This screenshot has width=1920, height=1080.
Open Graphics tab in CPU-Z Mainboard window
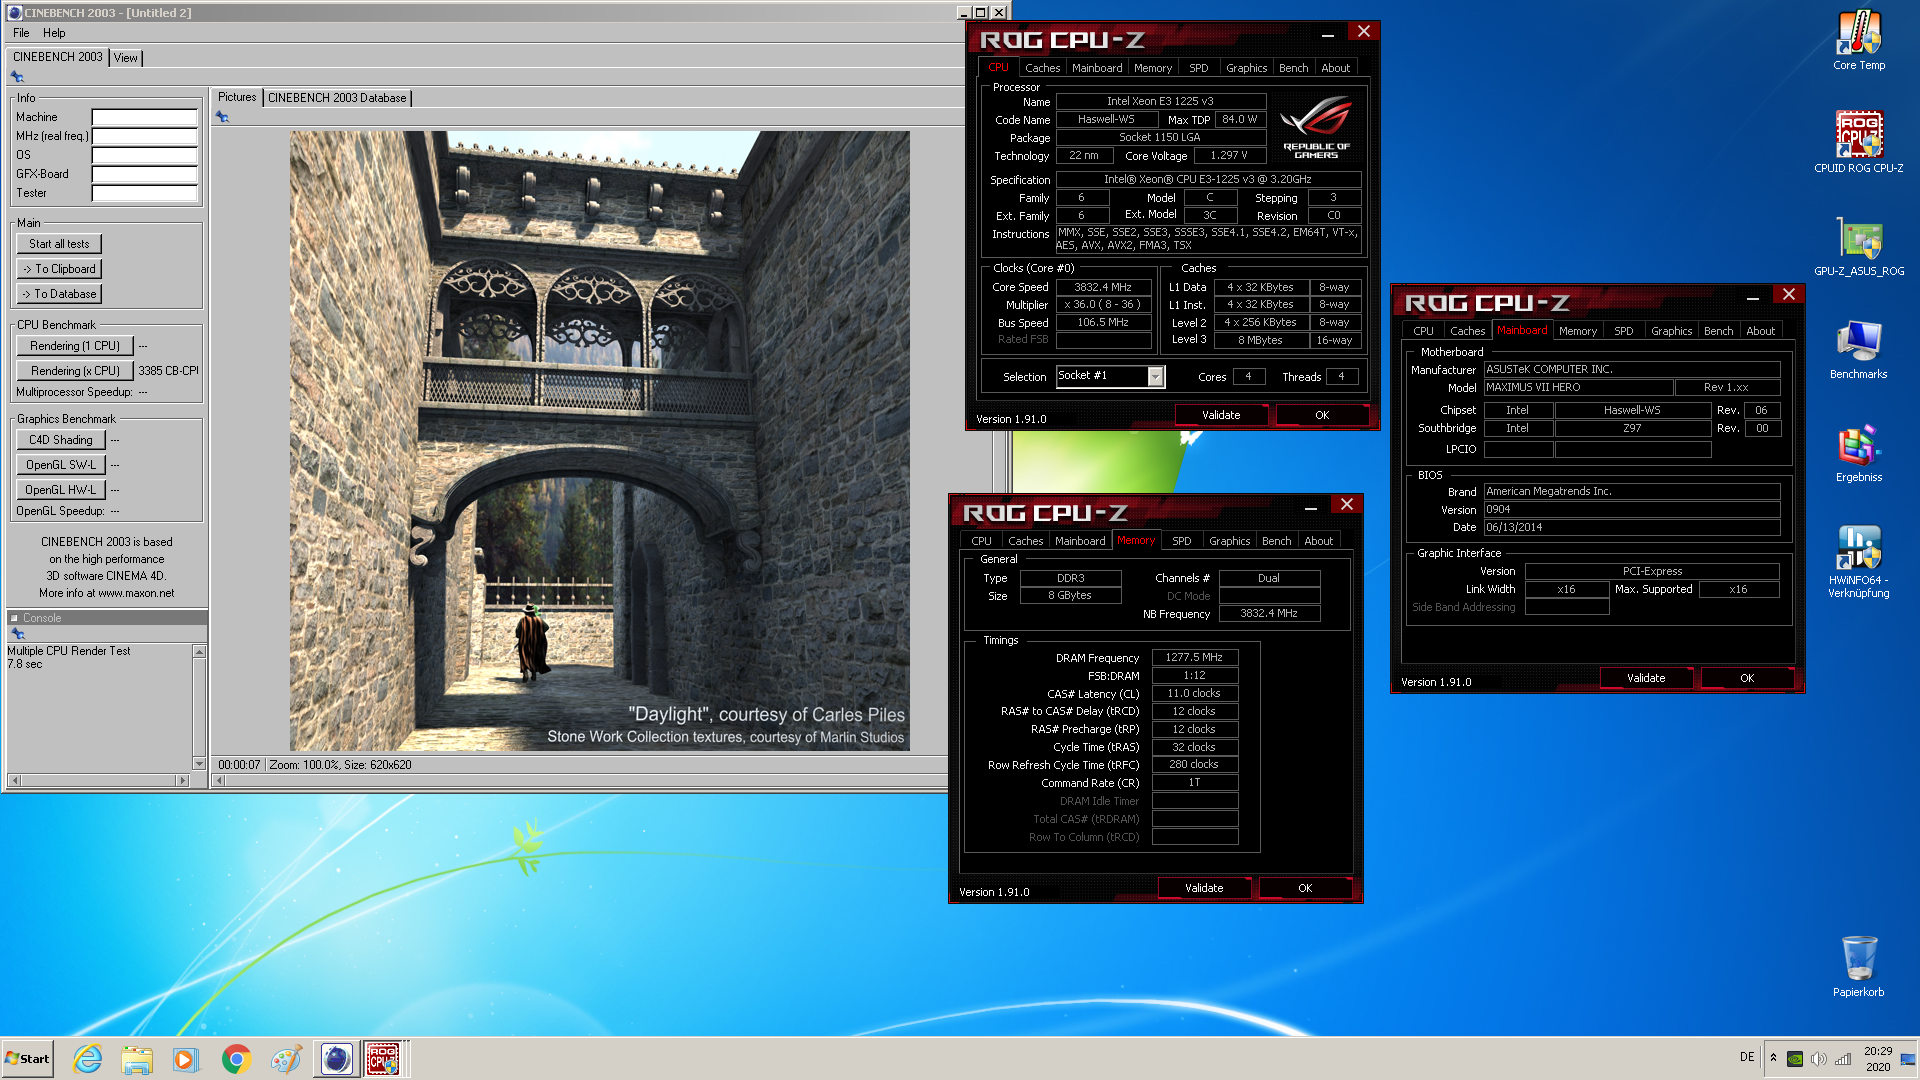[1671, 331]
